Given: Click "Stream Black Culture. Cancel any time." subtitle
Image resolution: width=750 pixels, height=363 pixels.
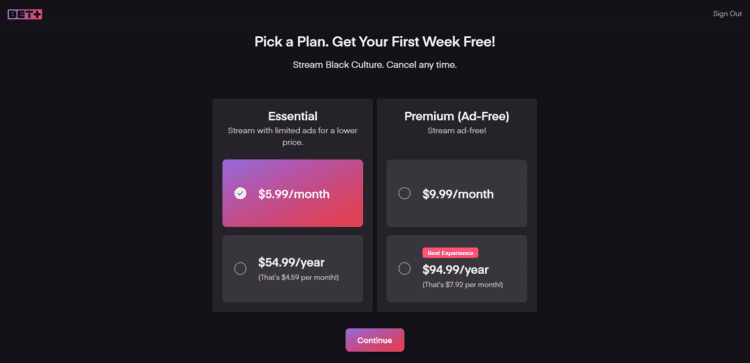Looking at the screenshot, I should [375, 65].
